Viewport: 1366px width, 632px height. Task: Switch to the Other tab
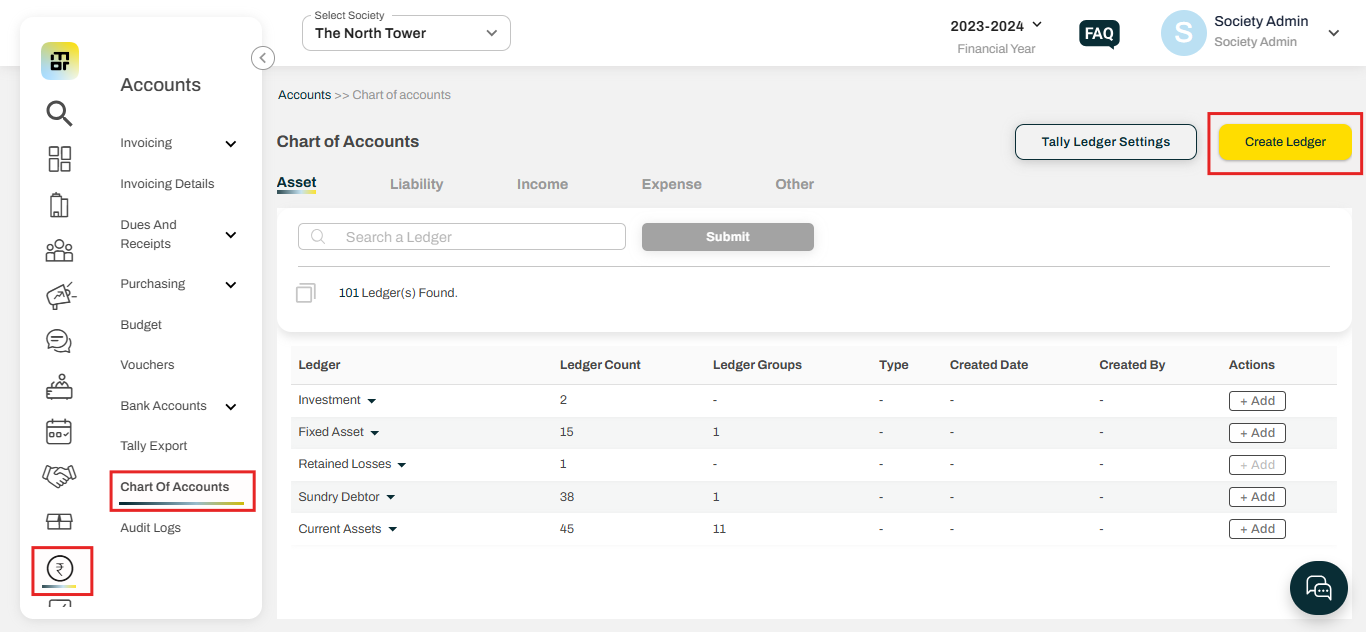coord(795,184)
